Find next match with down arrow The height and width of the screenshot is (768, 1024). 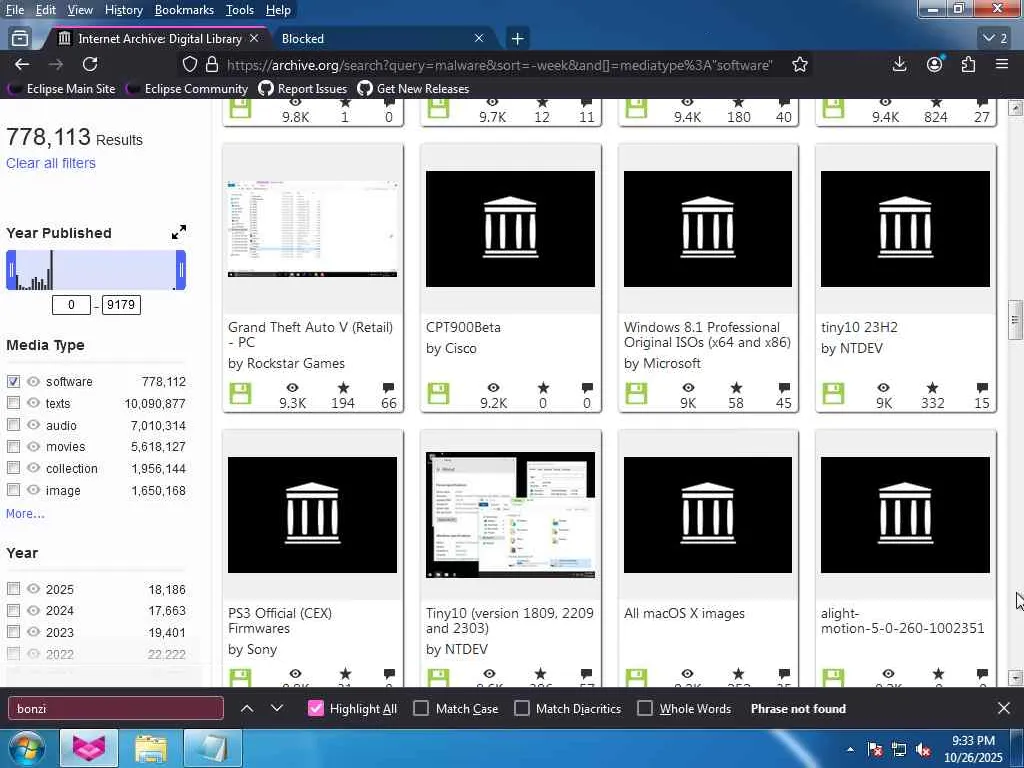pyautogui.click(x=277, y=709)
